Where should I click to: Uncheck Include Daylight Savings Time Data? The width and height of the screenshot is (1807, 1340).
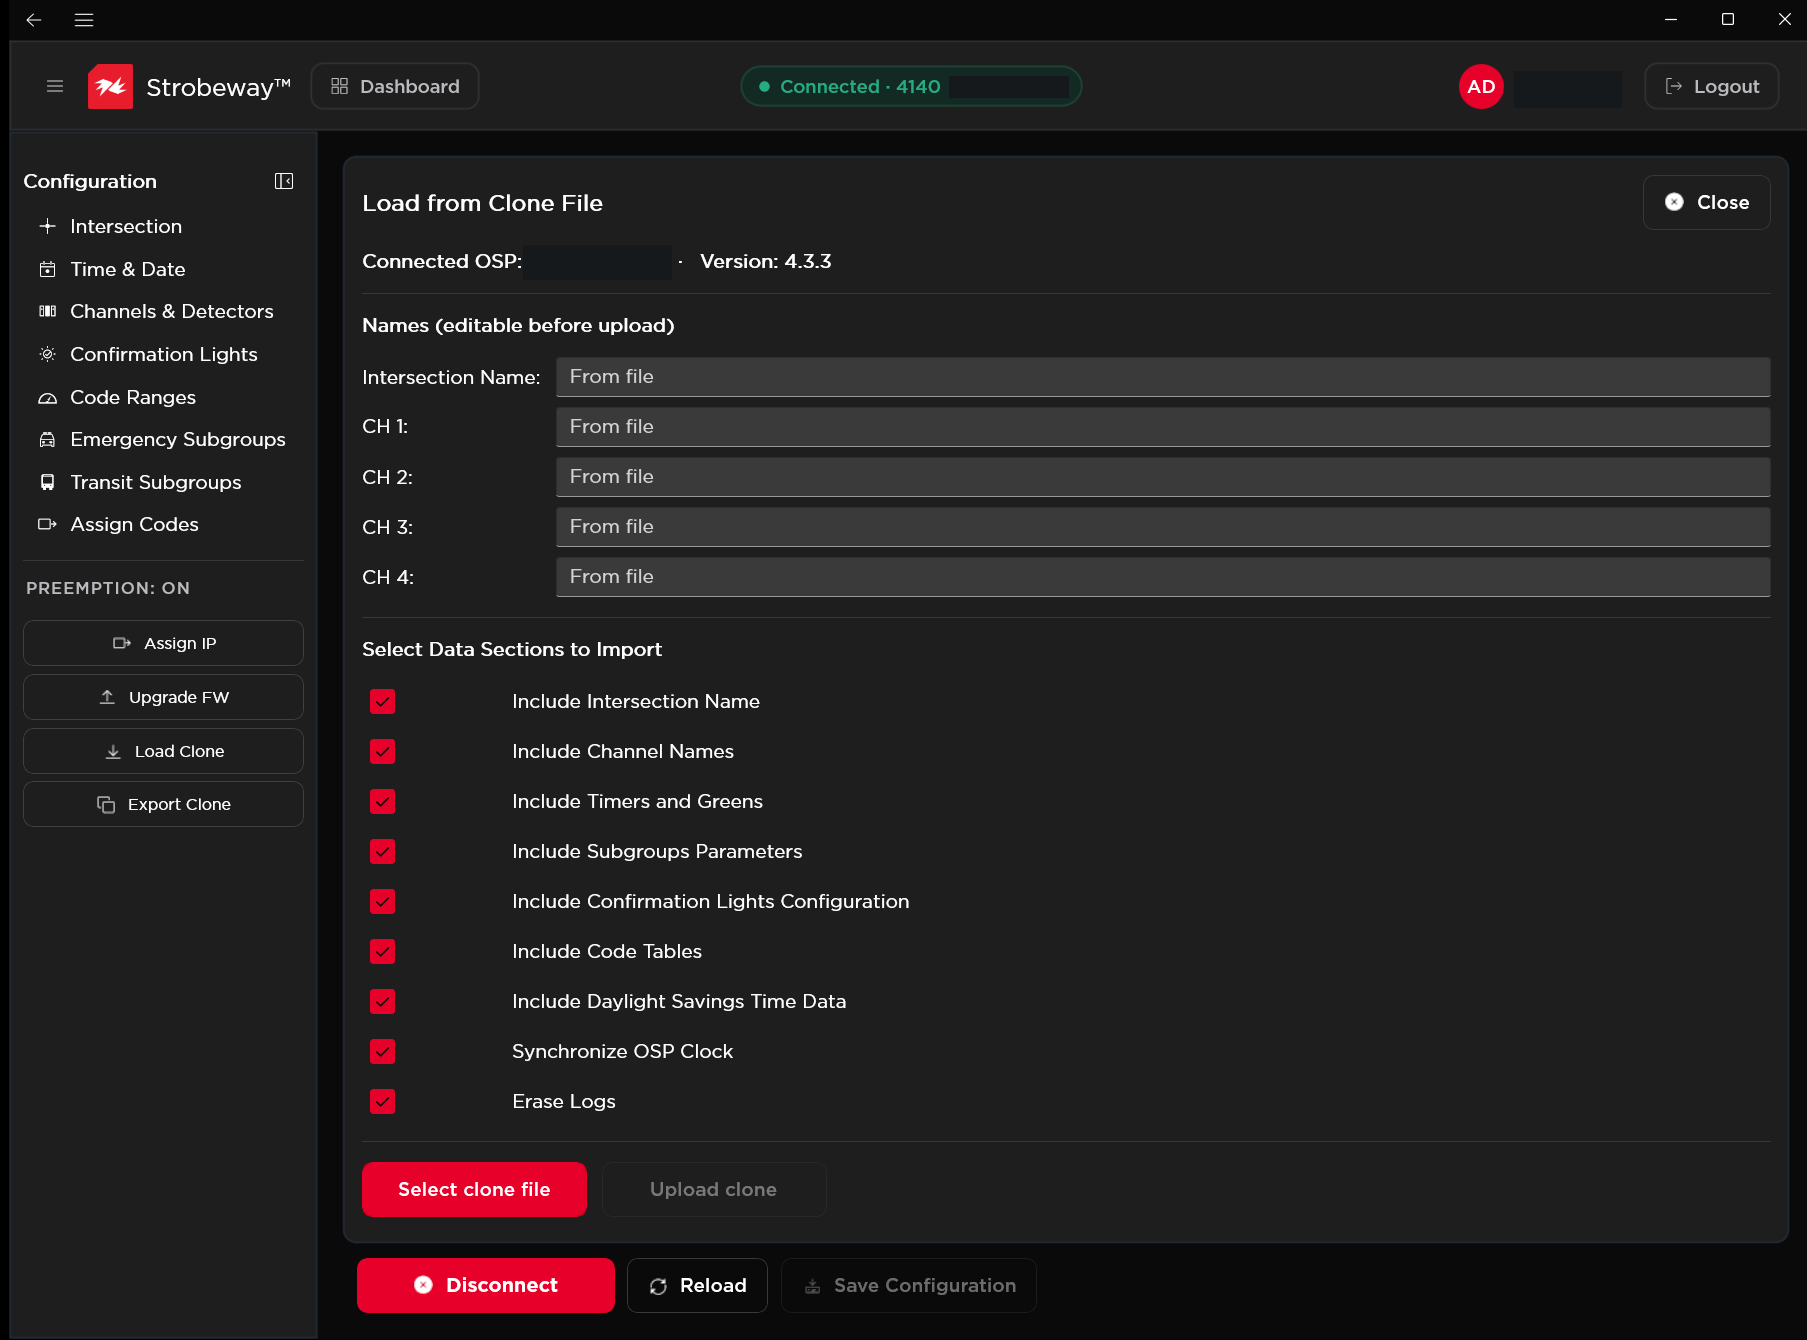tap(382, 1002)
